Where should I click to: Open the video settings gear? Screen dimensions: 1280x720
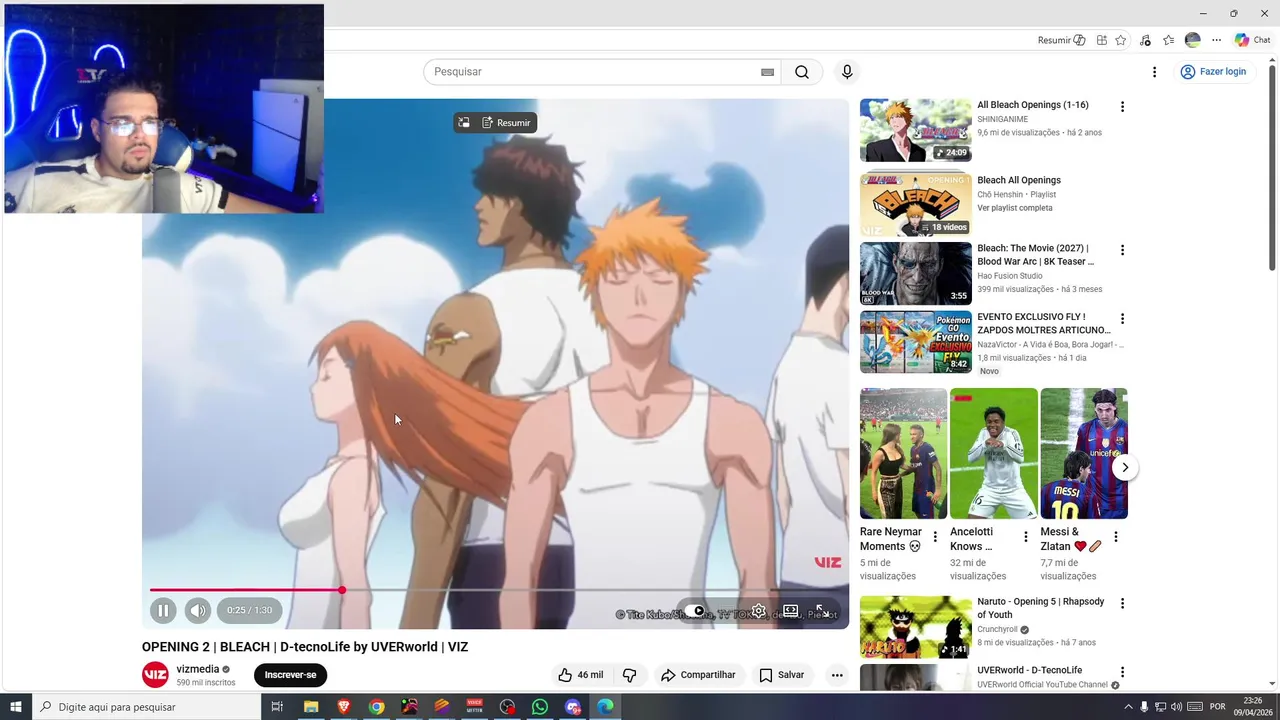[759, 611]
